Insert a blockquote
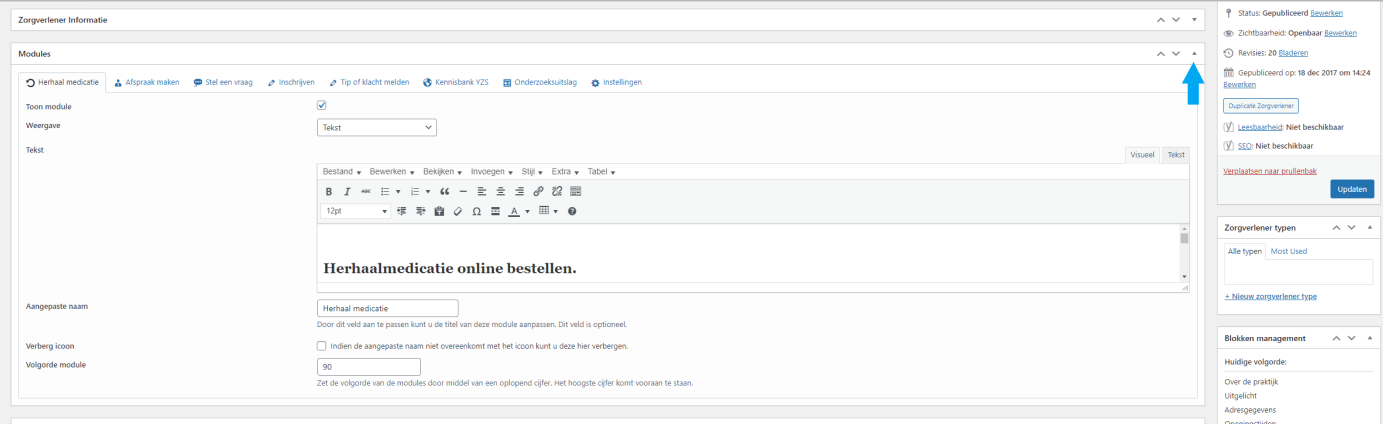The width and height of the screenshot is (1383, 424). (445, 191)
